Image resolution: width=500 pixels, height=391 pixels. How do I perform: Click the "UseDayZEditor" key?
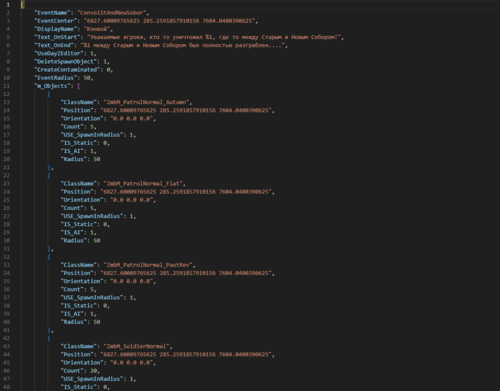click(x=59, y=53)
